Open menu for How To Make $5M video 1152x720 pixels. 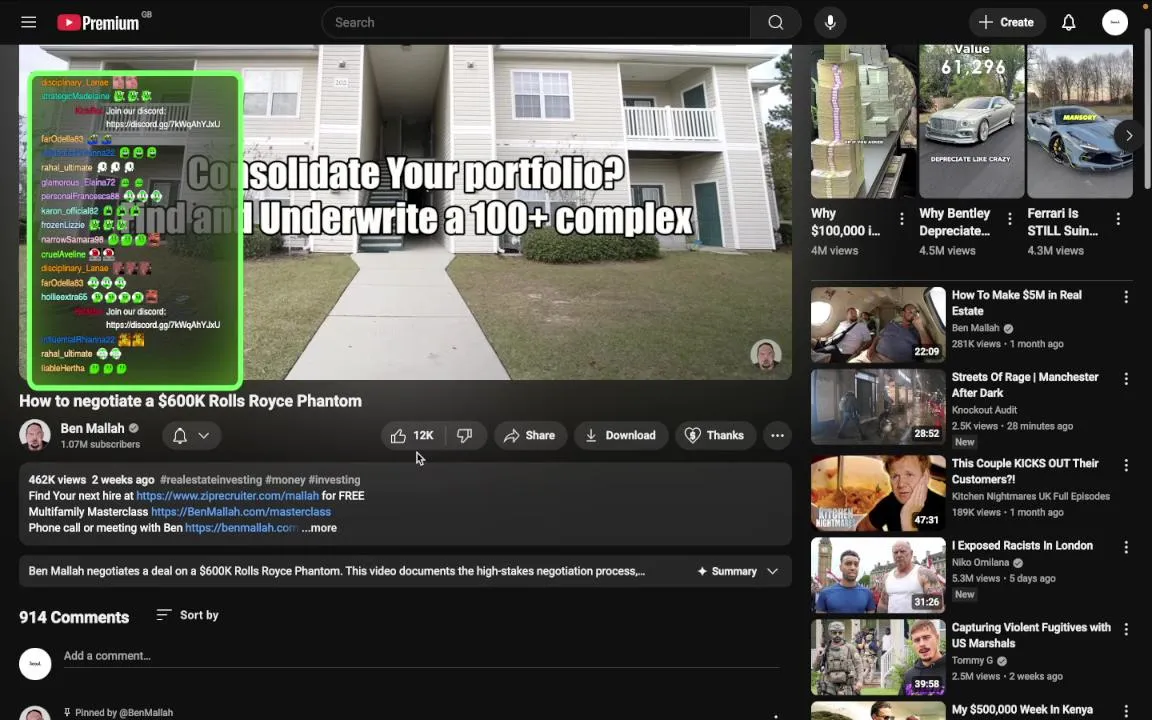(1126, 297)
